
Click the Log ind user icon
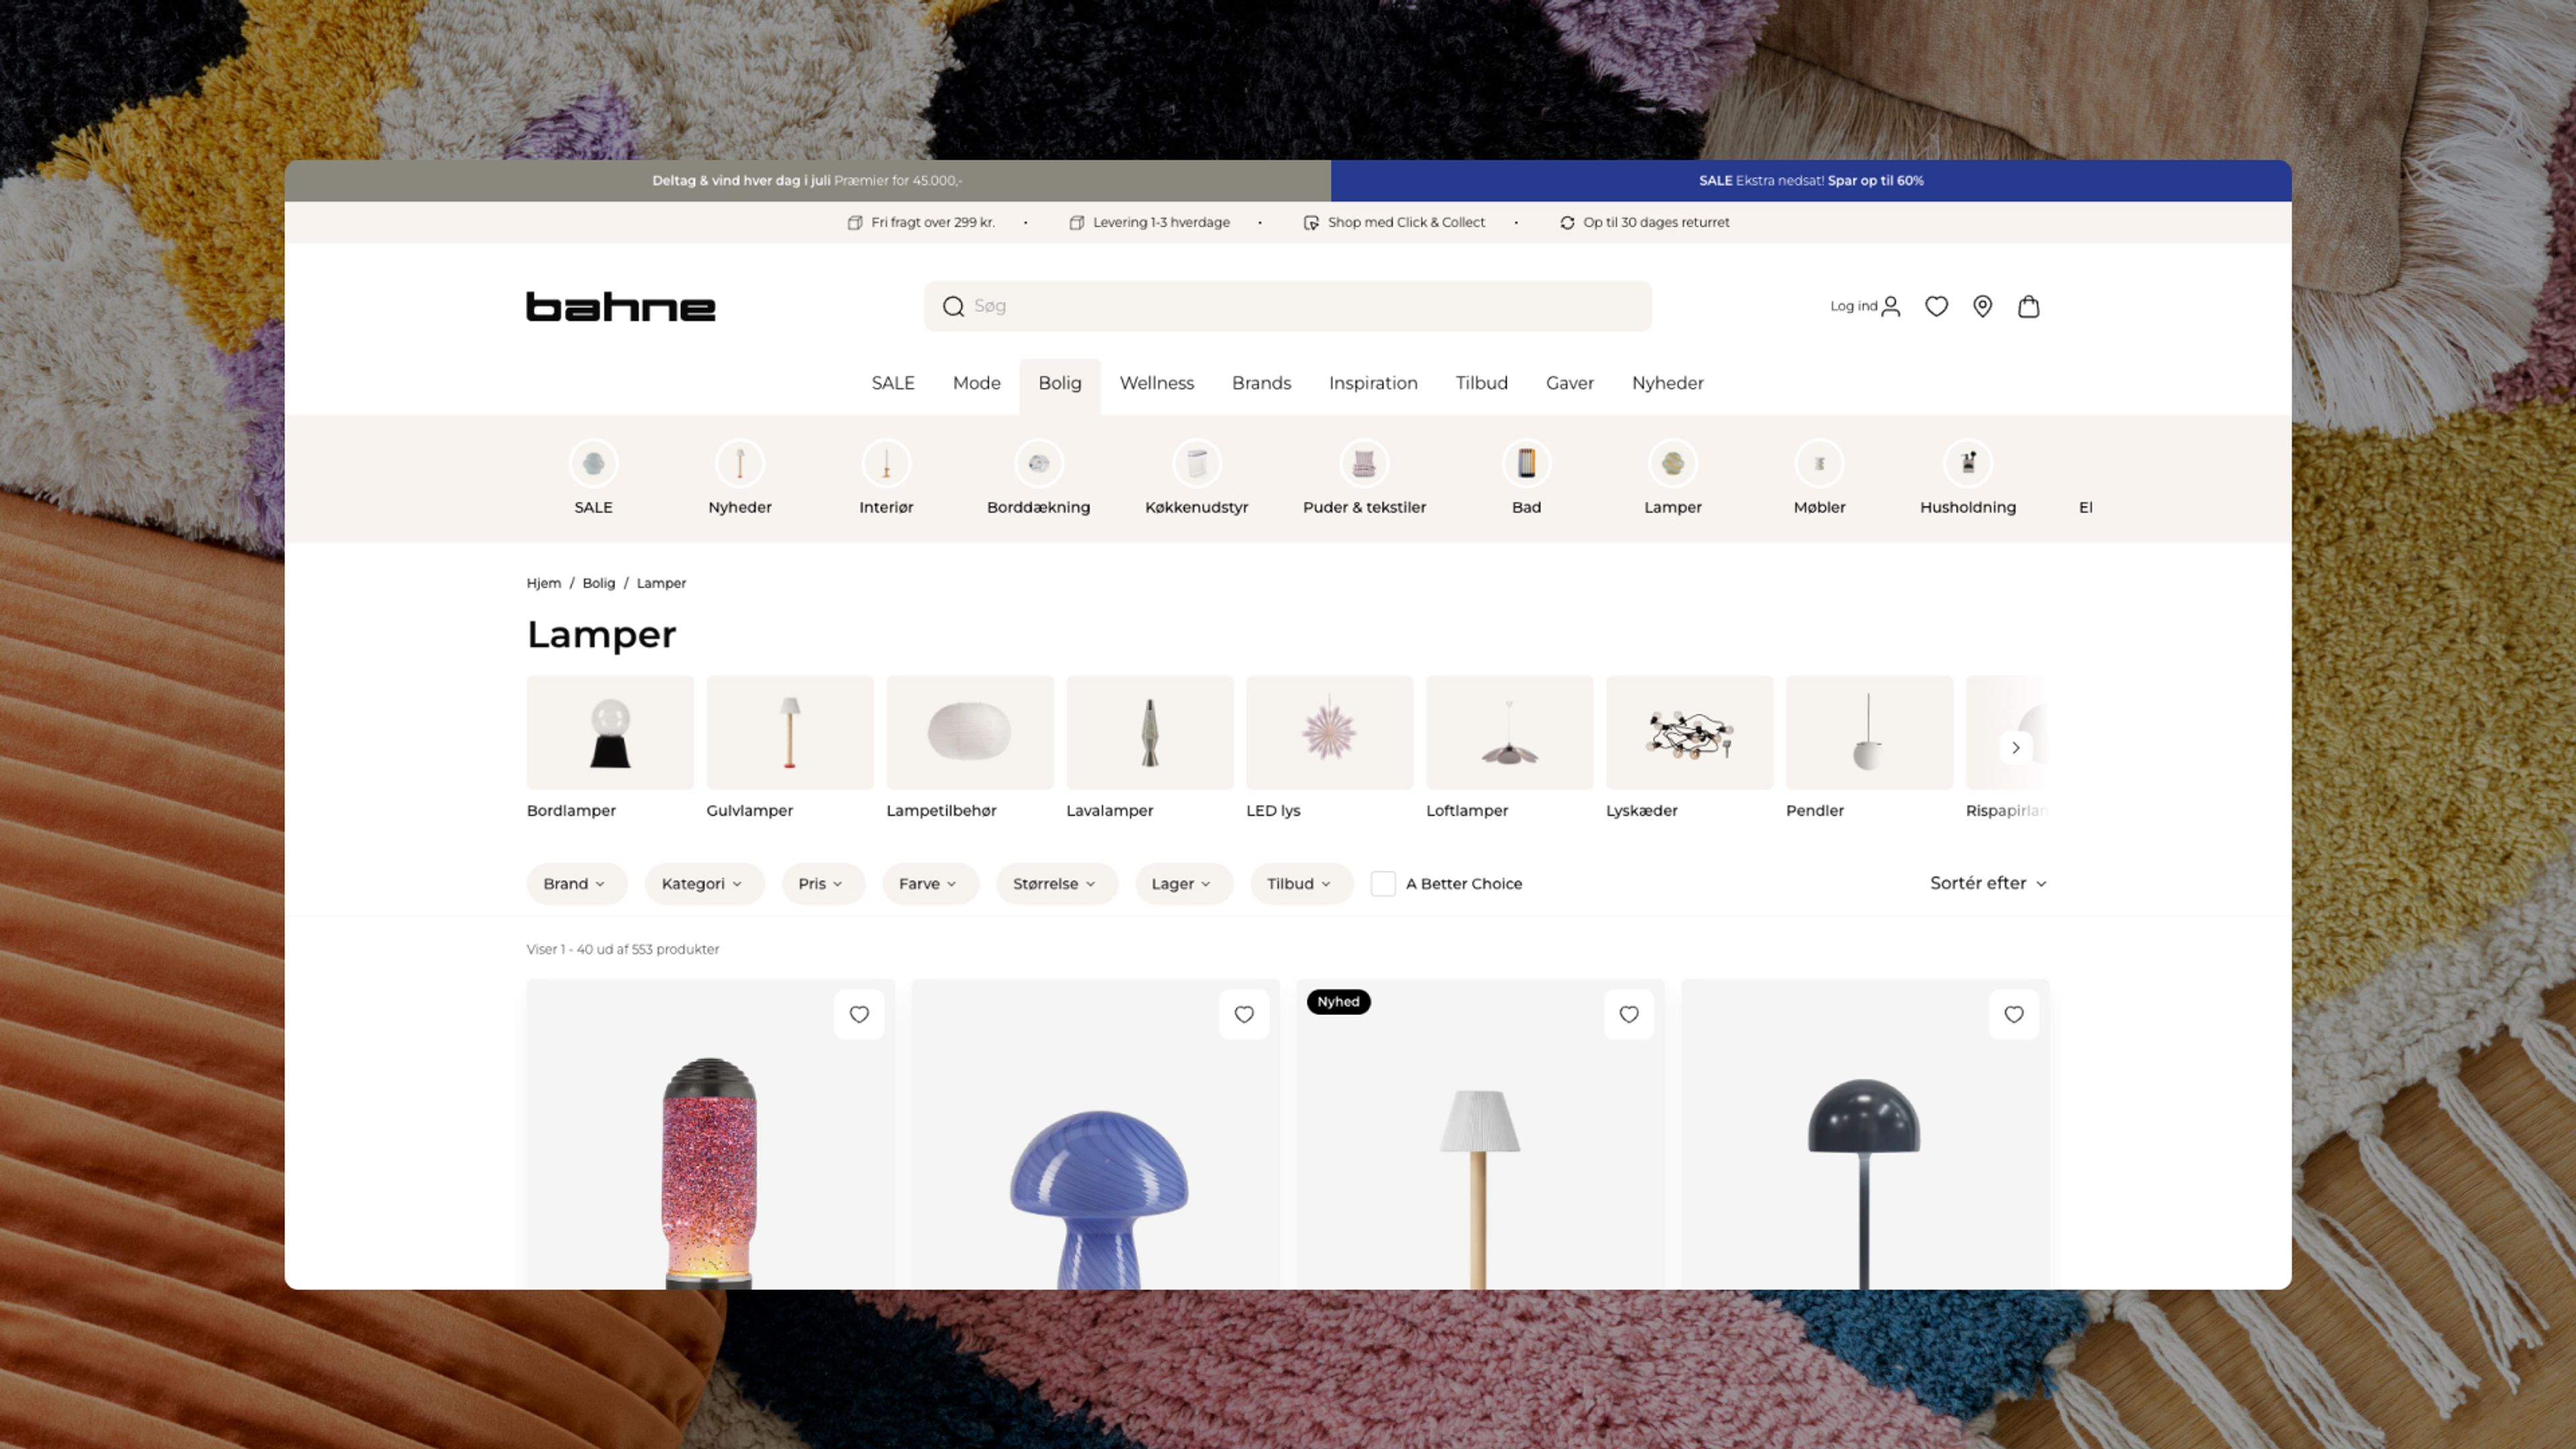pos(1890,306)
